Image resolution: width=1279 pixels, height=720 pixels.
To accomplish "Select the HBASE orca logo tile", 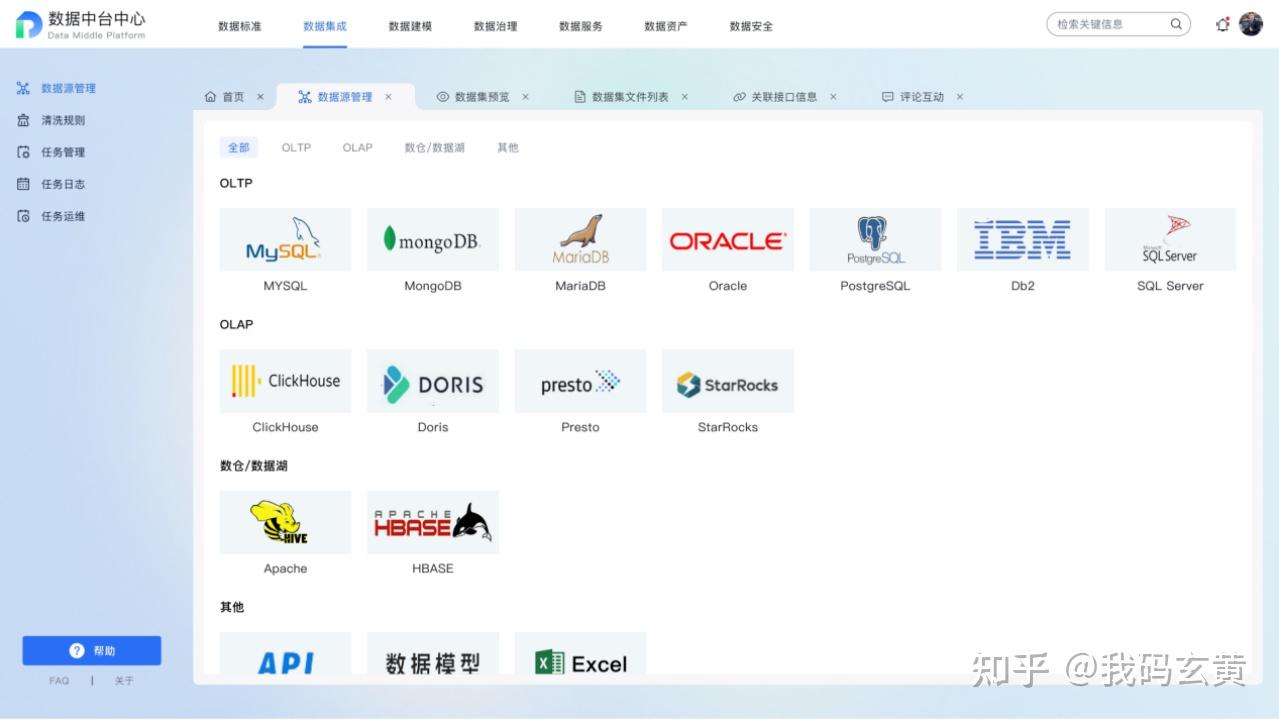I will click(433, 522).
